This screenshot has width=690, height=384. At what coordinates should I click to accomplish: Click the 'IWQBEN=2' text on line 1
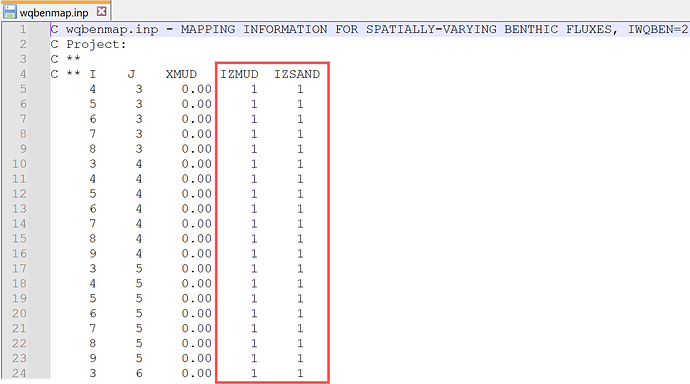pos(657,29)
